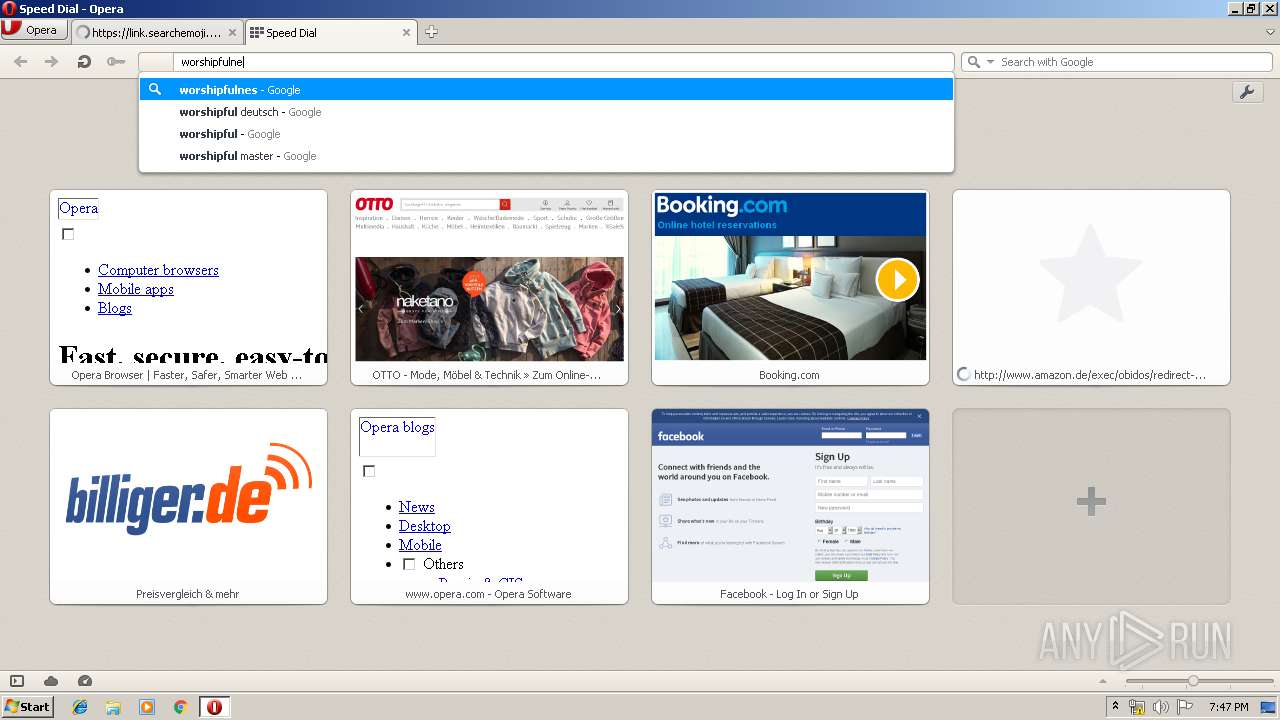Toggle Opera Turbo speedometer icon
Viewport: 1280px width, 720px height.
85,681
